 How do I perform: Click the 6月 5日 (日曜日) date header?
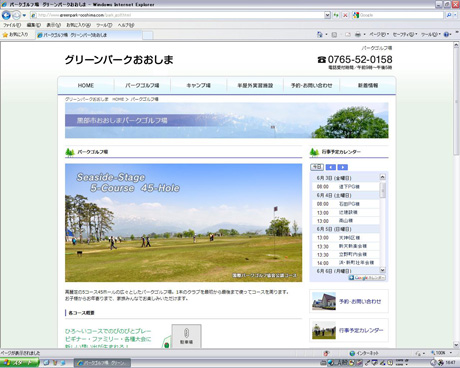click(334, 229)
